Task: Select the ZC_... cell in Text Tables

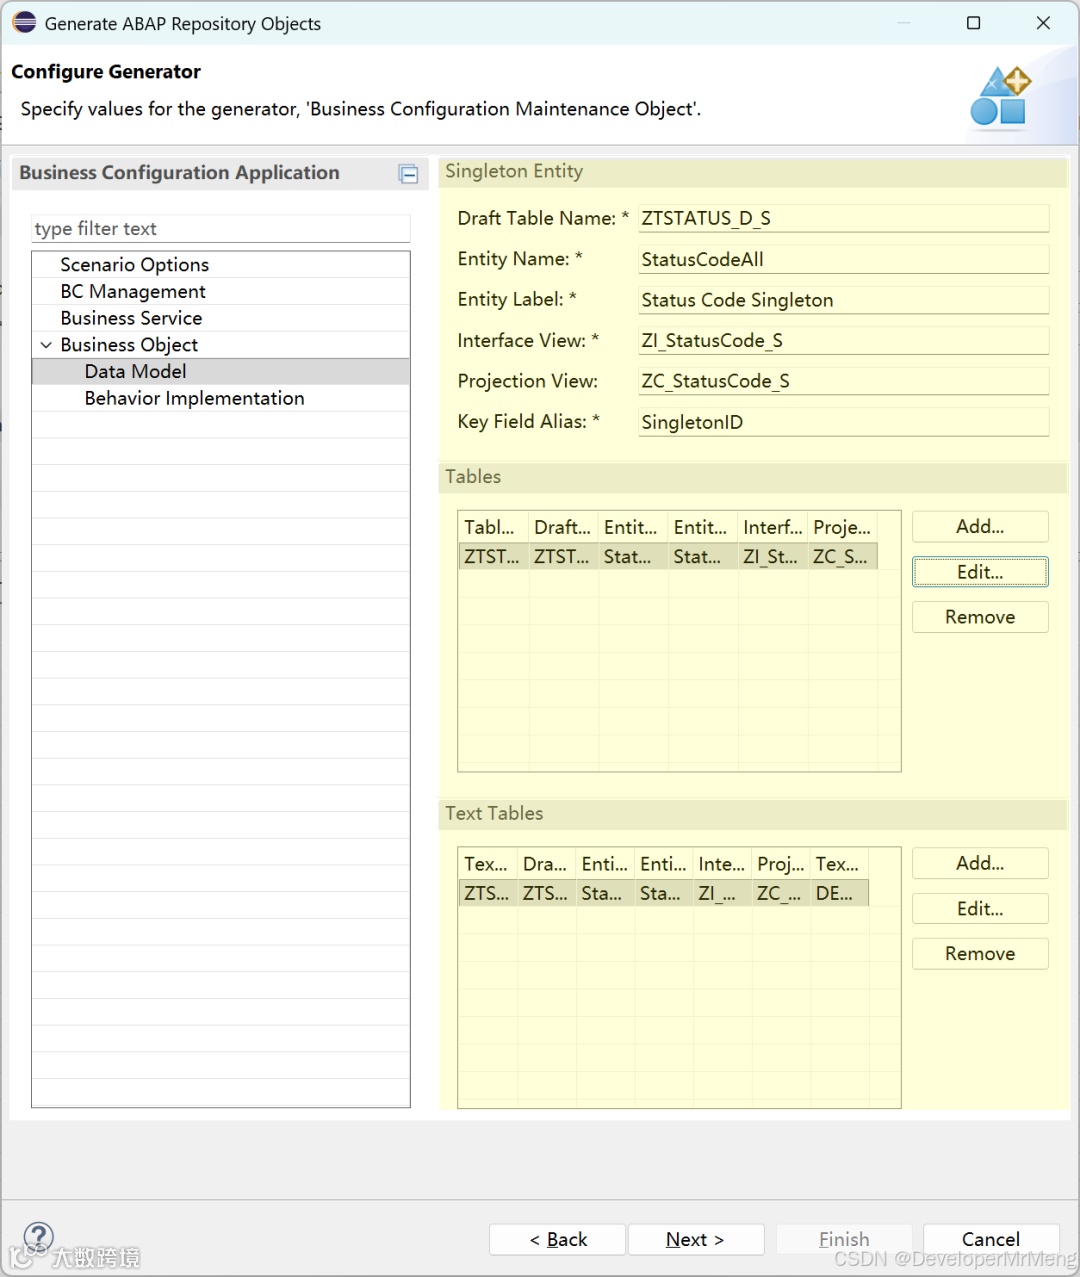Action: (781, 894)
